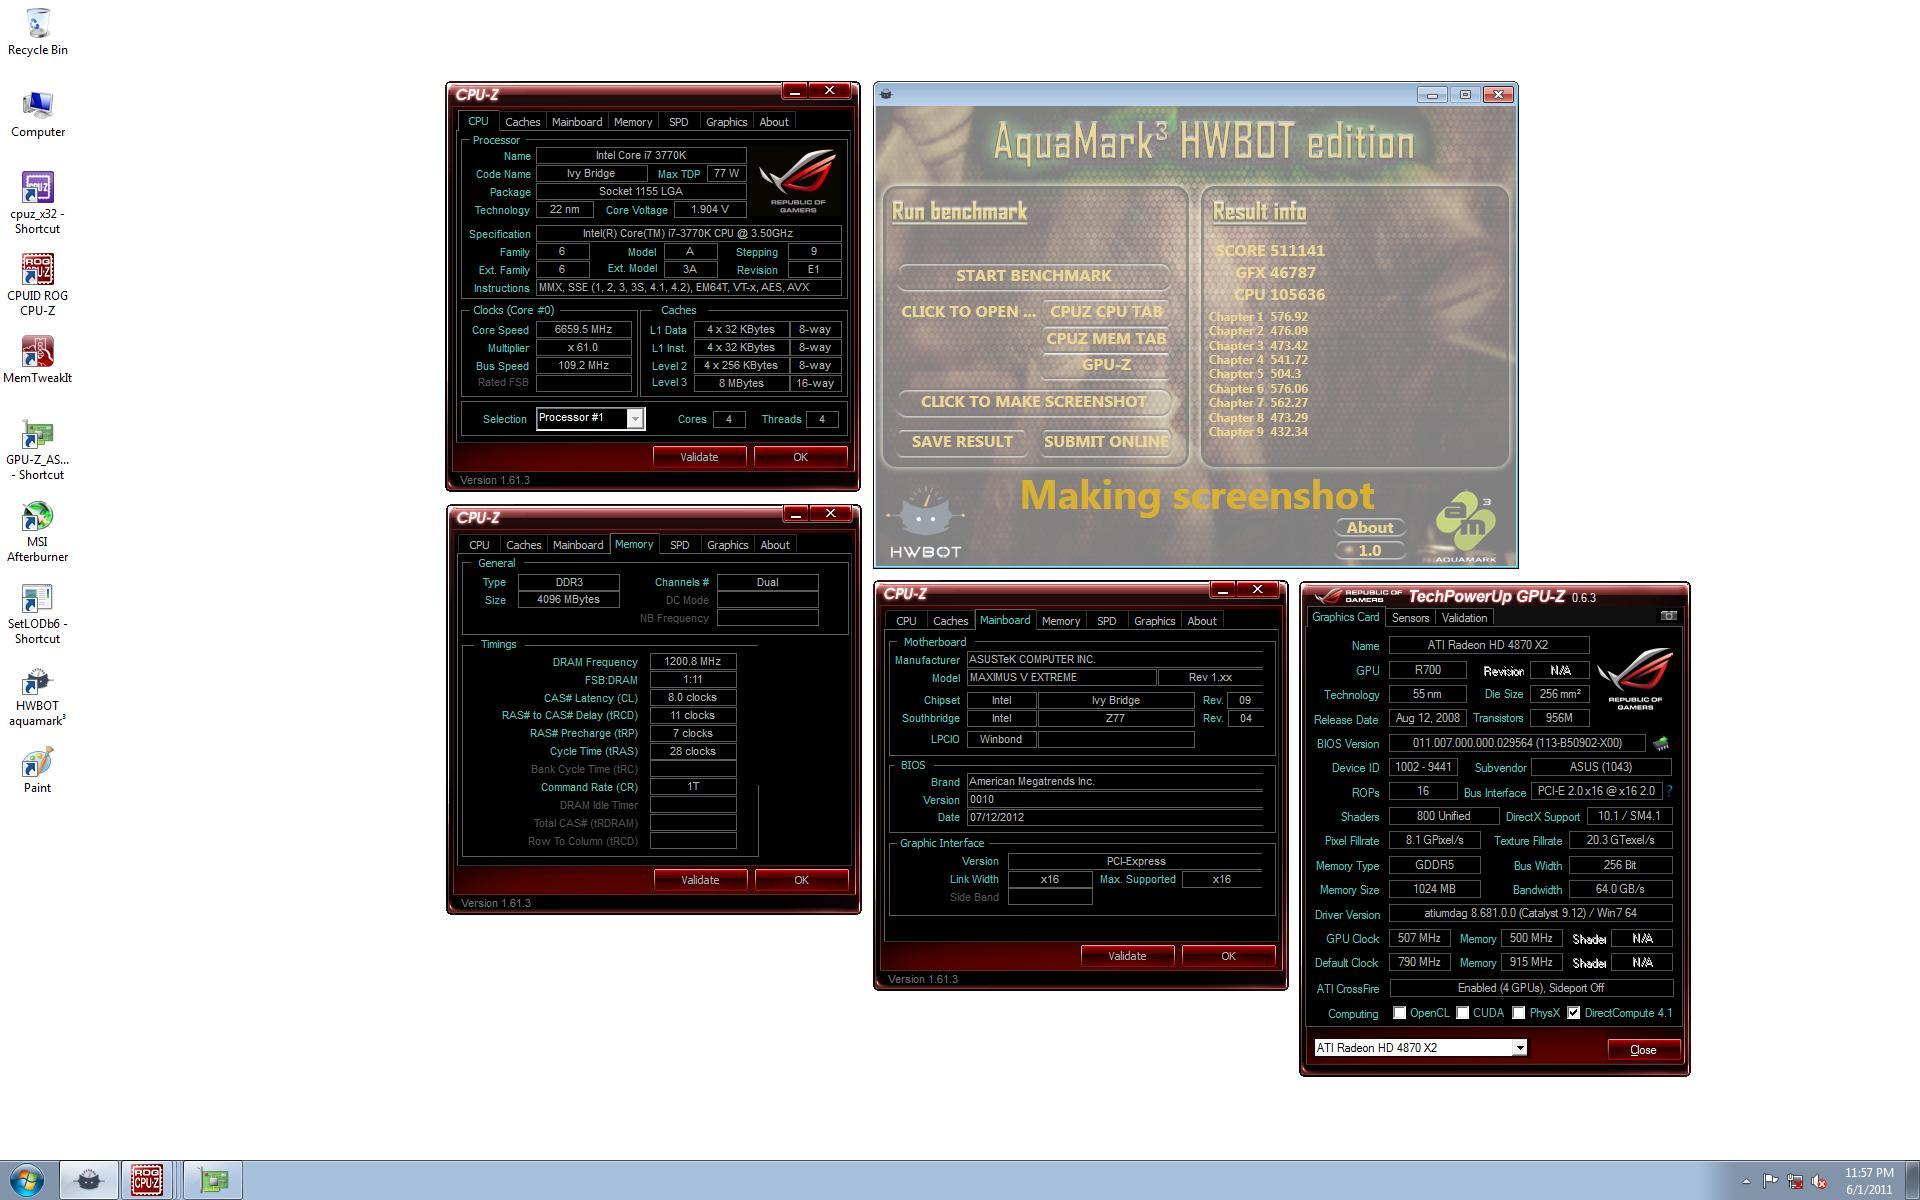Toggle PhysX checkbox in GPU-Z

pos(1518,1013)
